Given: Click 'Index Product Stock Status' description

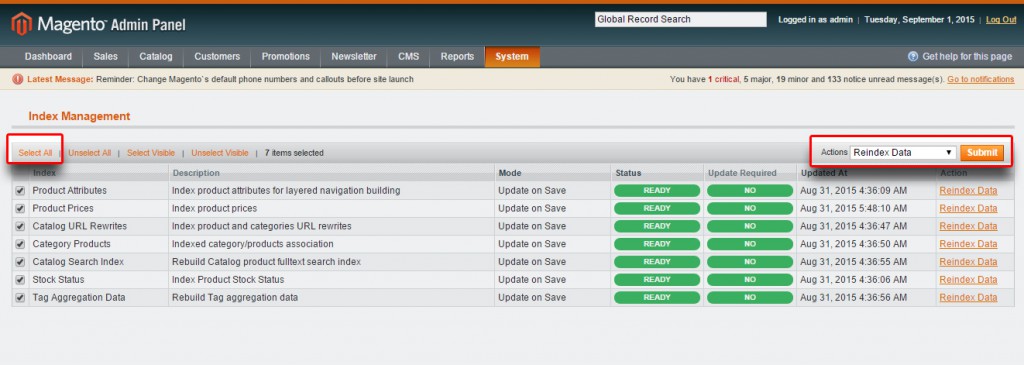Looking at the screenshot, I should 228,279.
